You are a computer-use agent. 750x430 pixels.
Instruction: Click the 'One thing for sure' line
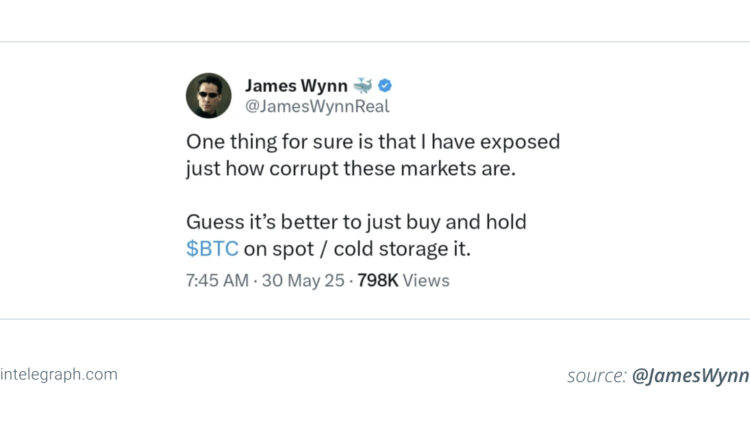tap(373, 142)
